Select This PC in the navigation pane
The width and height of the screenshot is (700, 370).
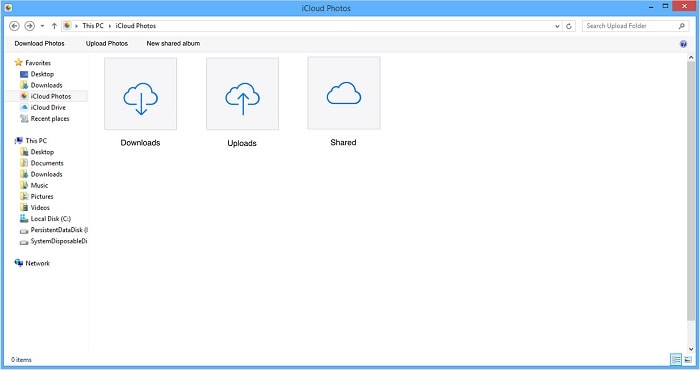(36, 141)
